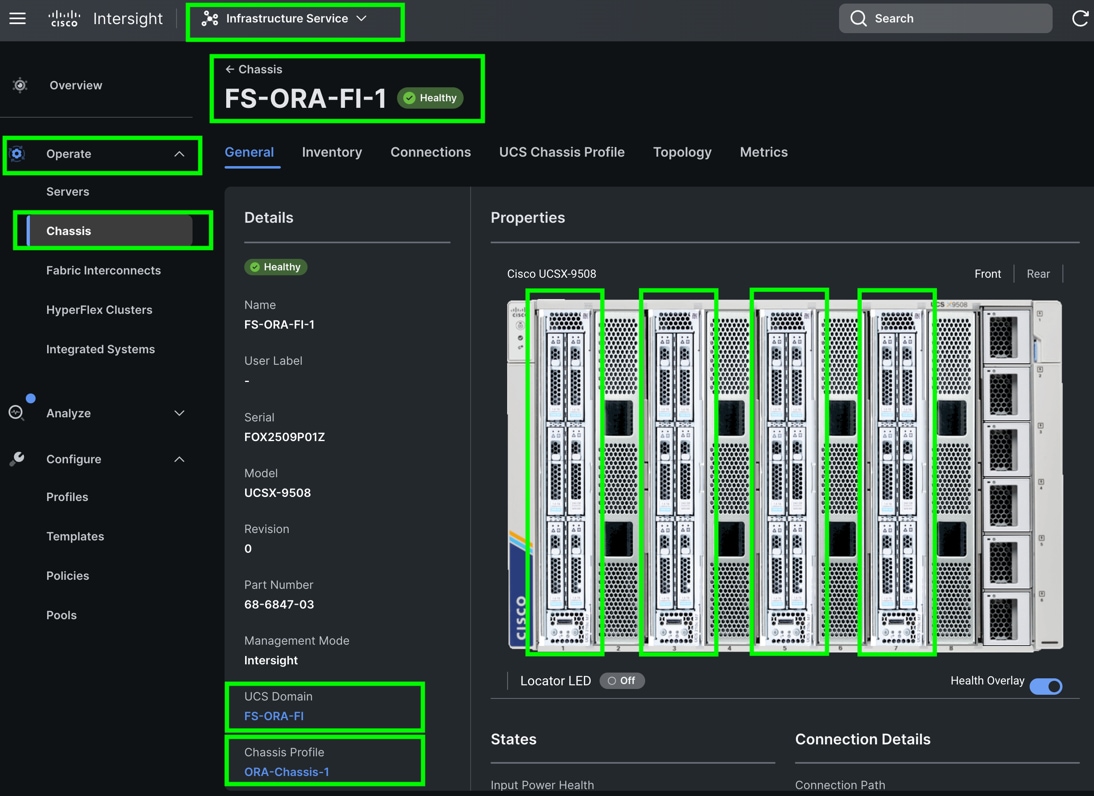Click the refresh icon in top bar

click(1080, 18)
